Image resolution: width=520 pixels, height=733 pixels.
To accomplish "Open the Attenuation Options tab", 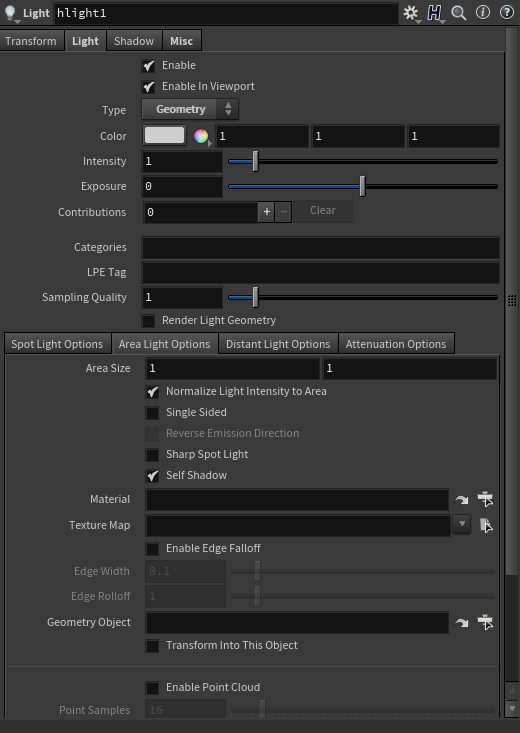I will coord(396,344).
